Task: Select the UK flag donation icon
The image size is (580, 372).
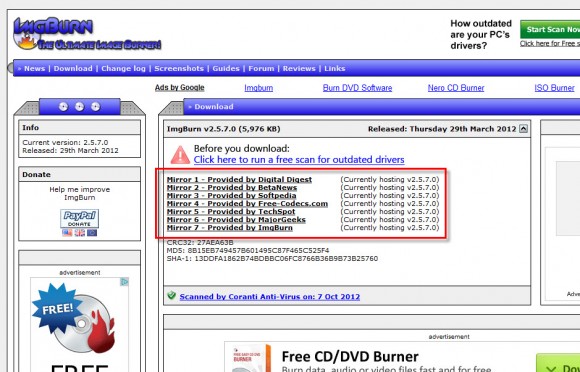Action: [x=80, y=233]
